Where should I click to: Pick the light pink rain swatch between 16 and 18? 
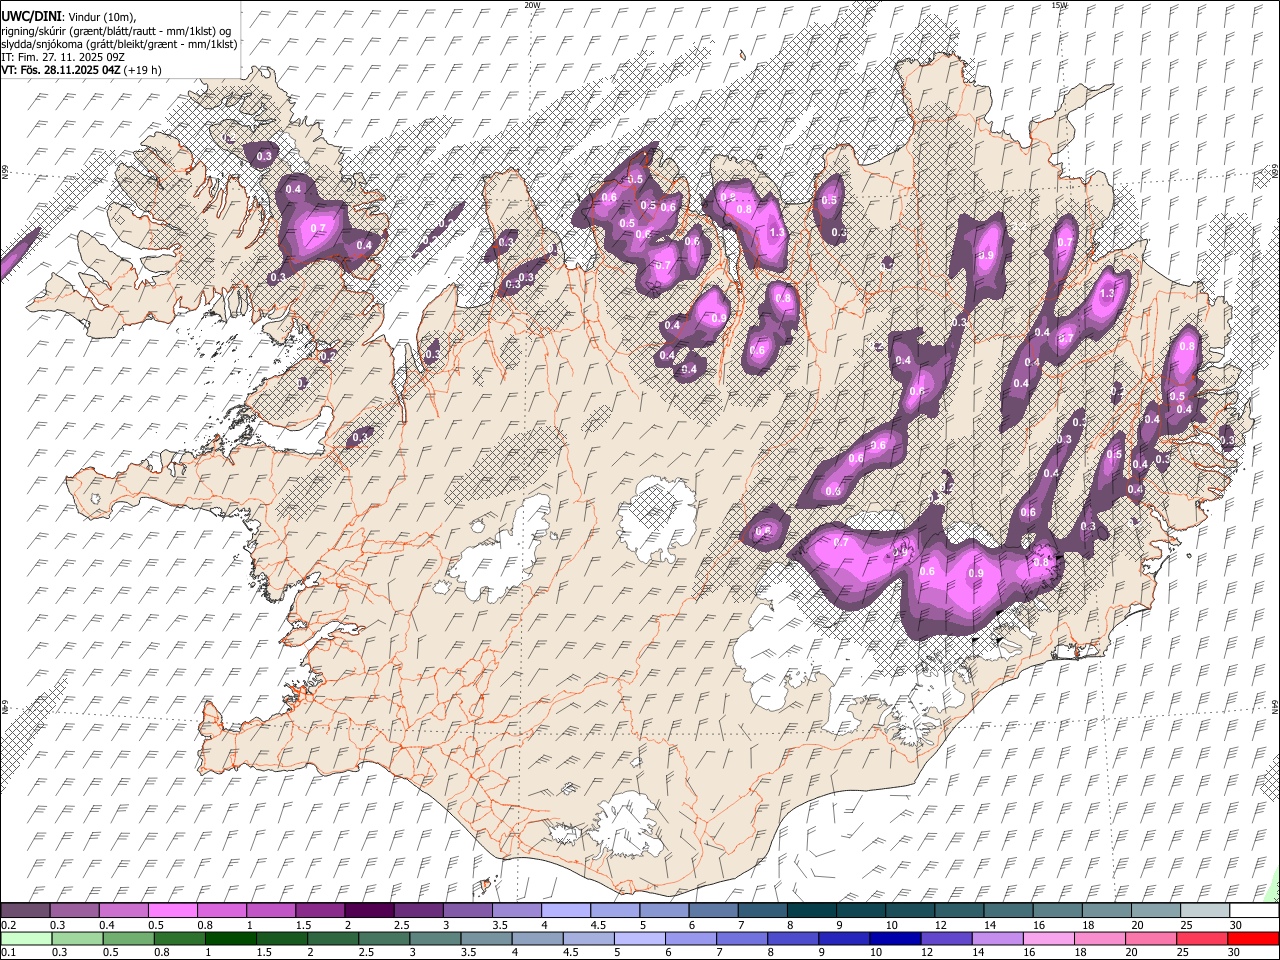click(x=1049, y=939)
